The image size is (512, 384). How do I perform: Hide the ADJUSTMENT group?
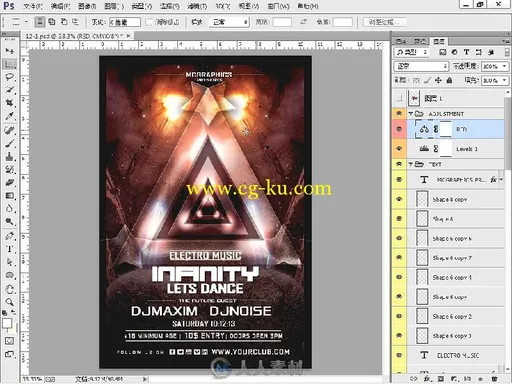(399, 114)
